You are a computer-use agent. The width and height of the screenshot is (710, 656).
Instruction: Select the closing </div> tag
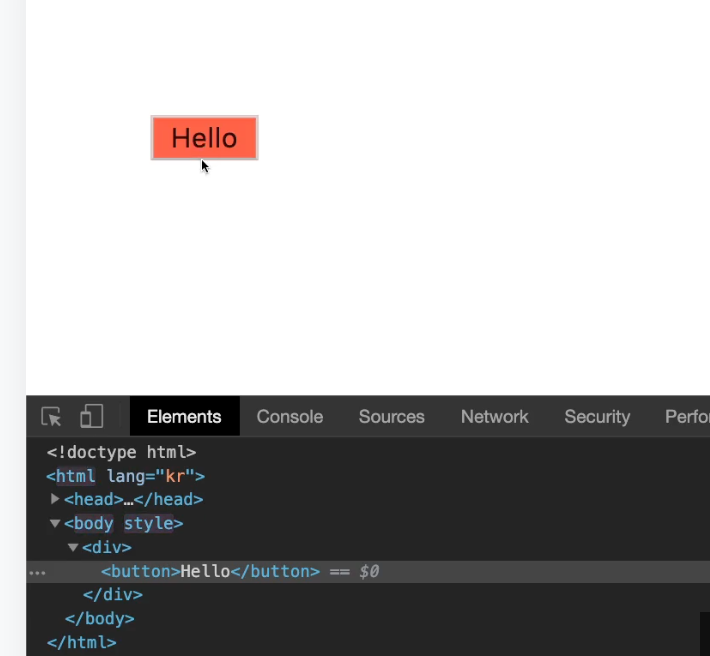(113, 594)
